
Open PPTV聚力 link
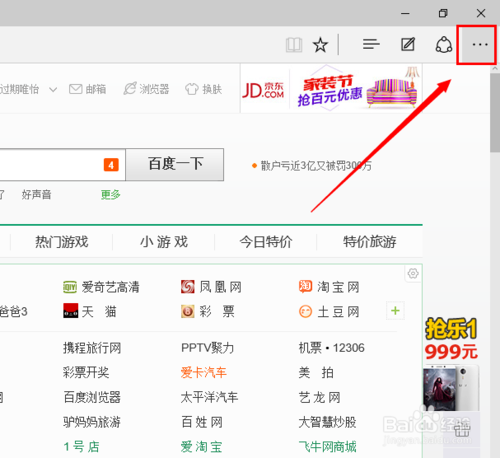click(207, 348)
